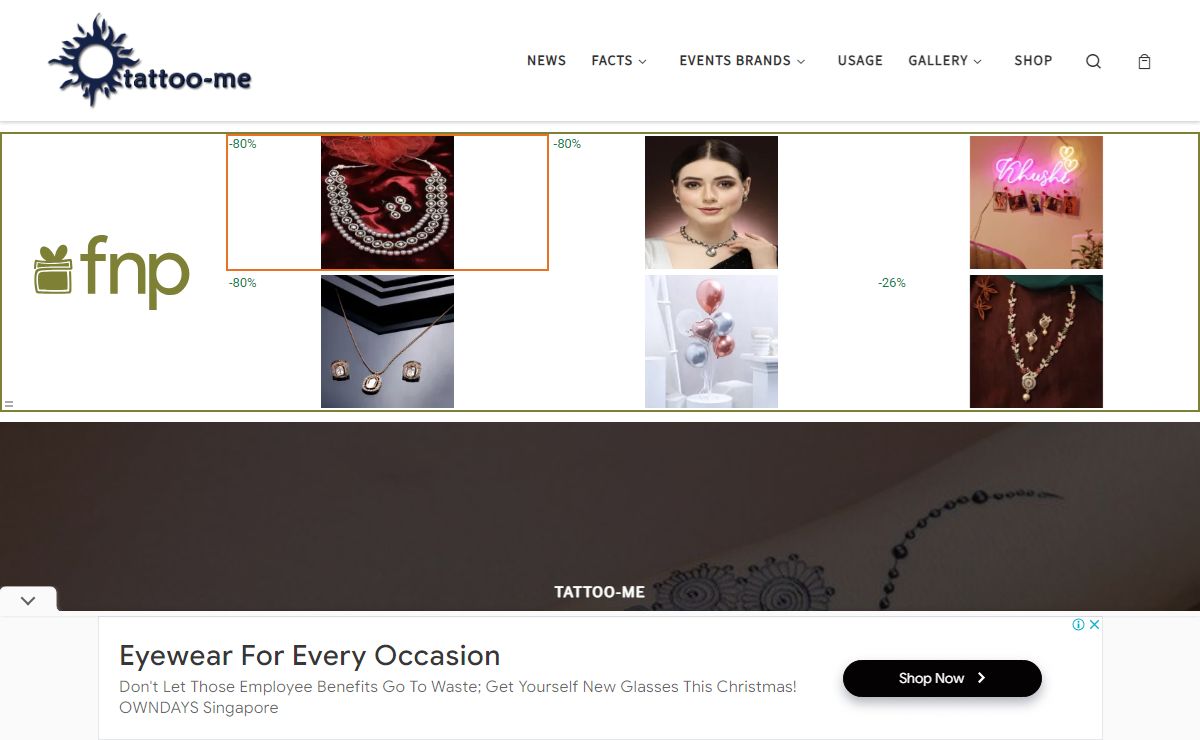Open the search magnifier icon
The image size is (1200, 740).
pos(1093,61)
